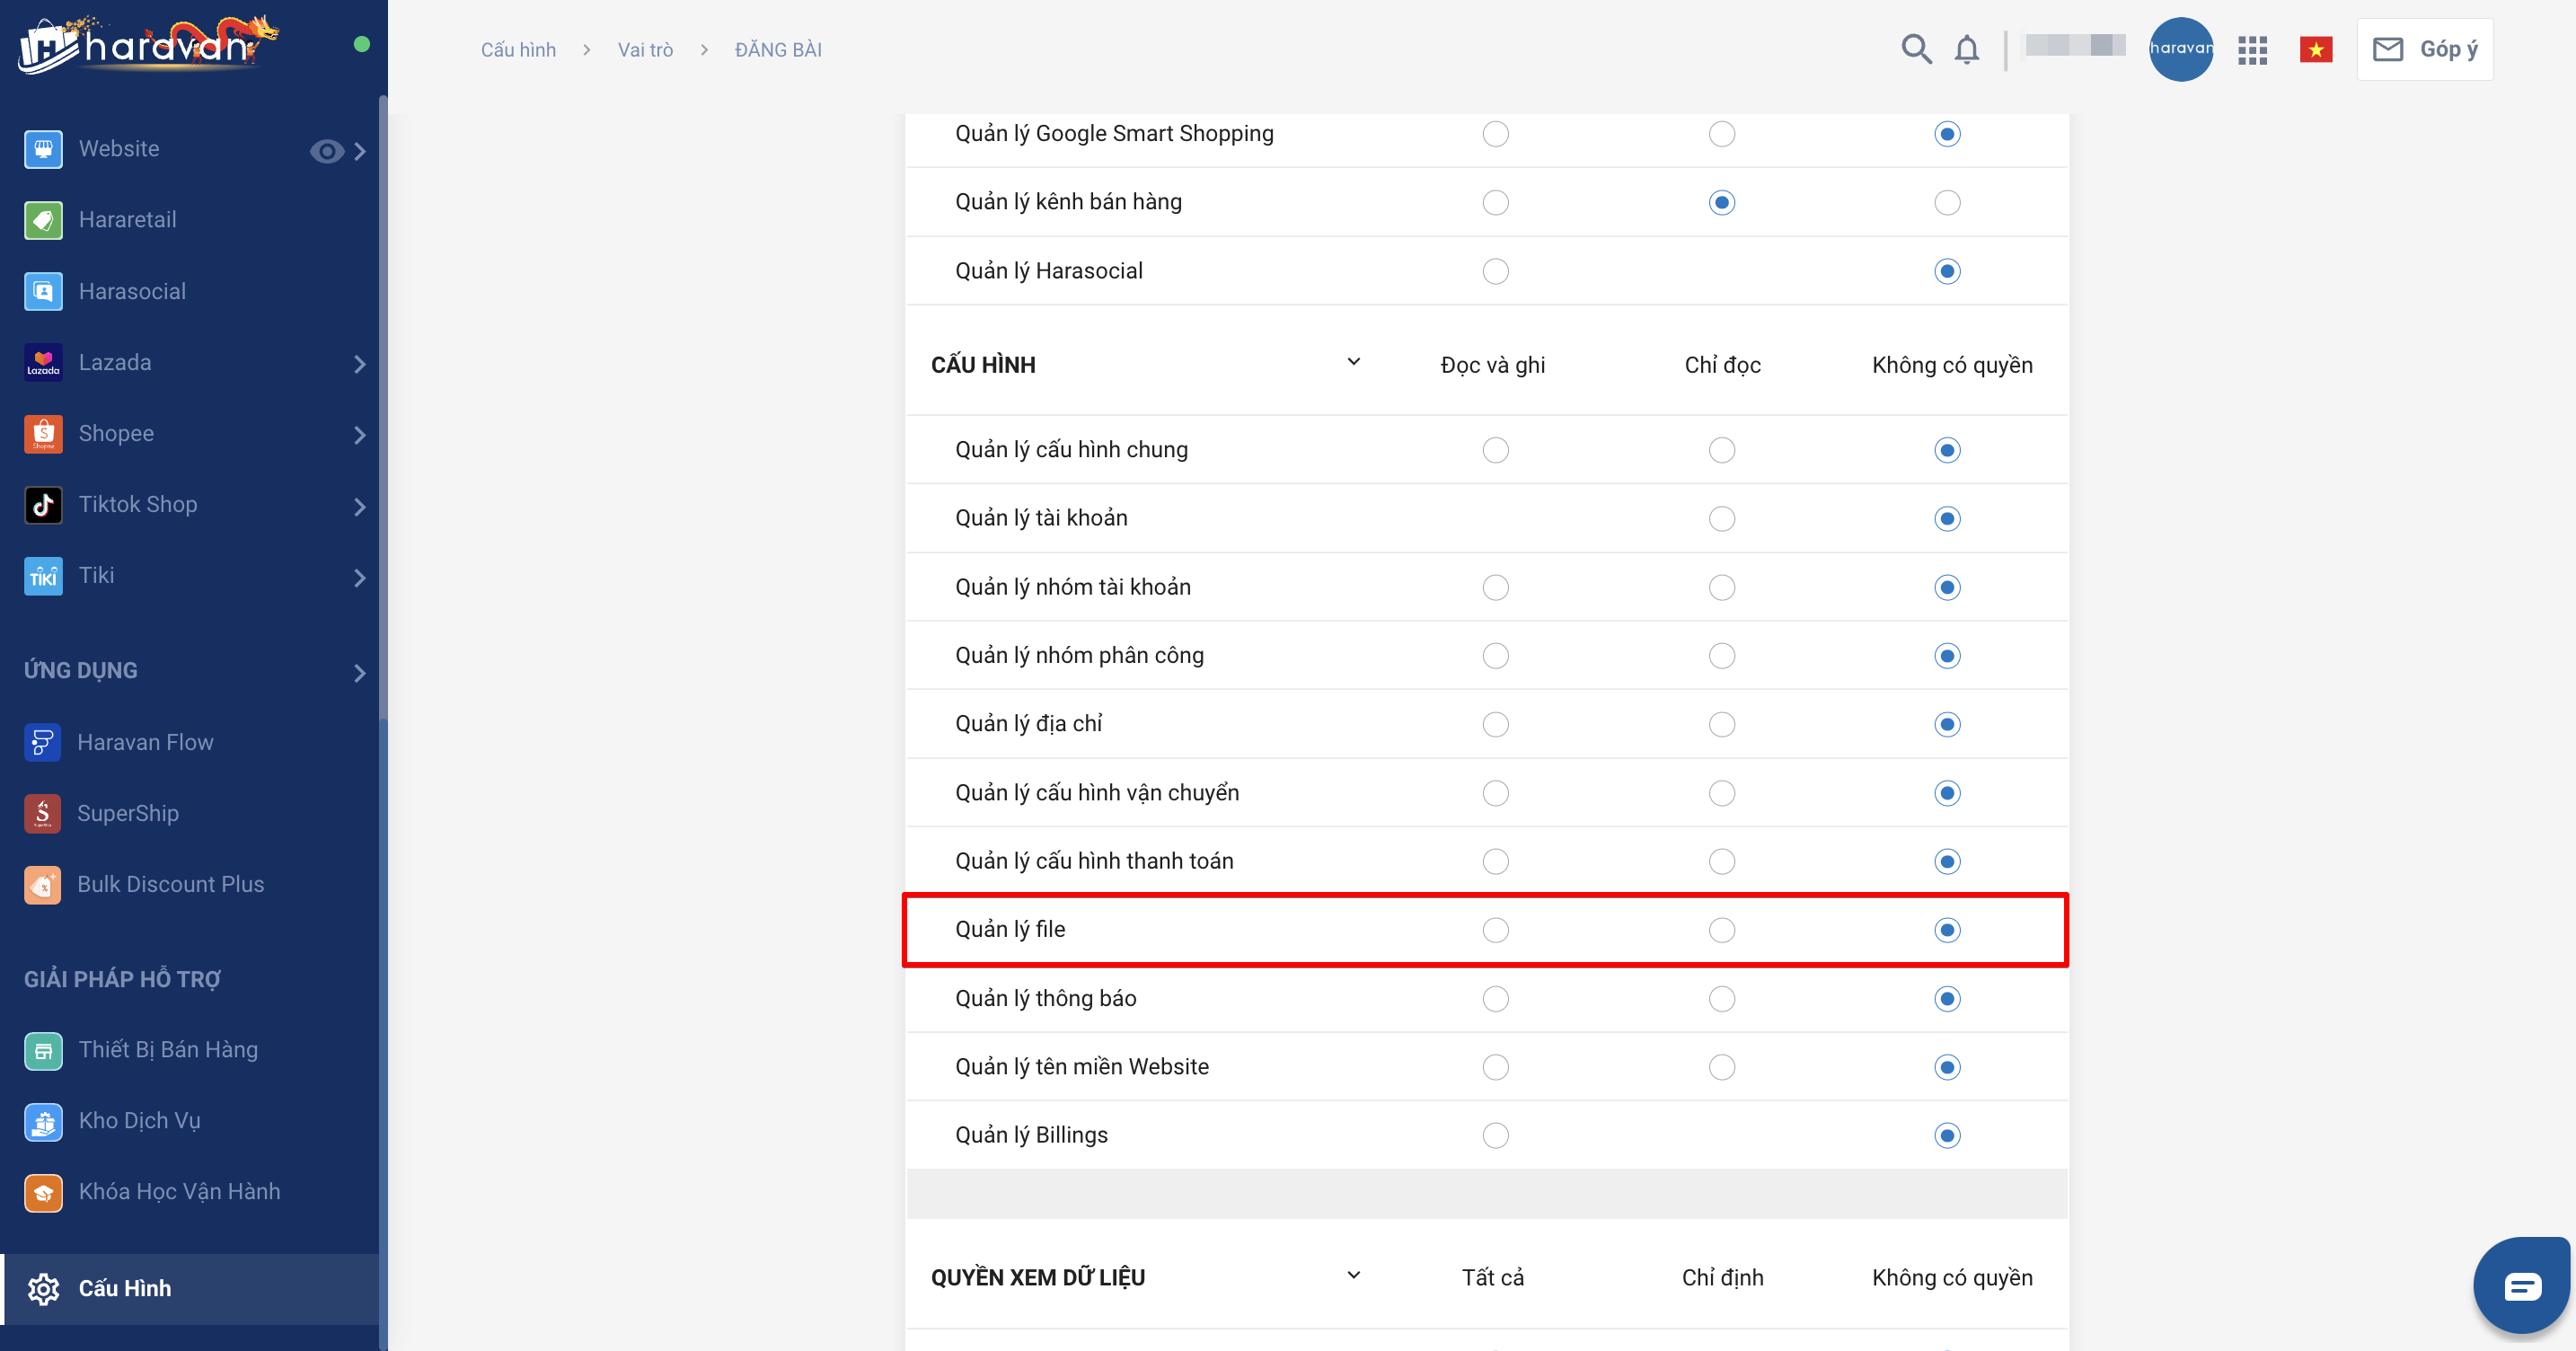Click the Góp ý feedback button

click(x=2424, y=50)
